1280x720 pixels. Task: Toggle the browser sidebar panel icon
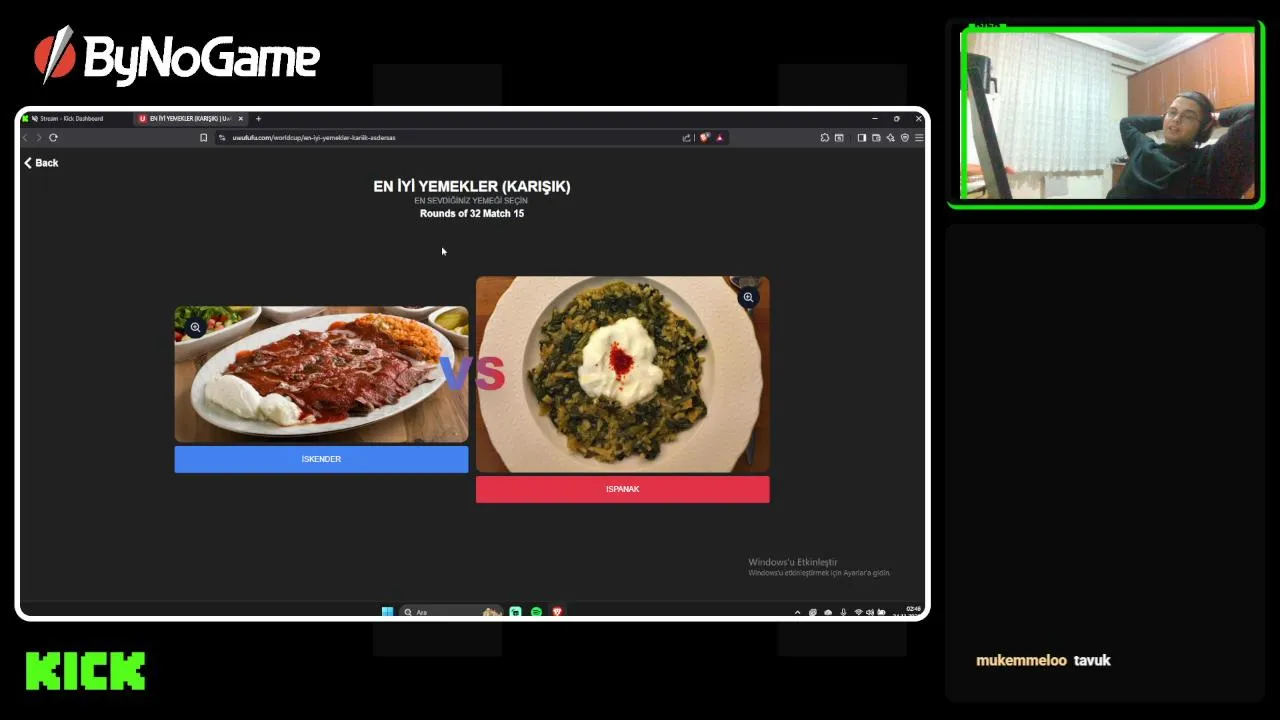click(x=861, y=138)
